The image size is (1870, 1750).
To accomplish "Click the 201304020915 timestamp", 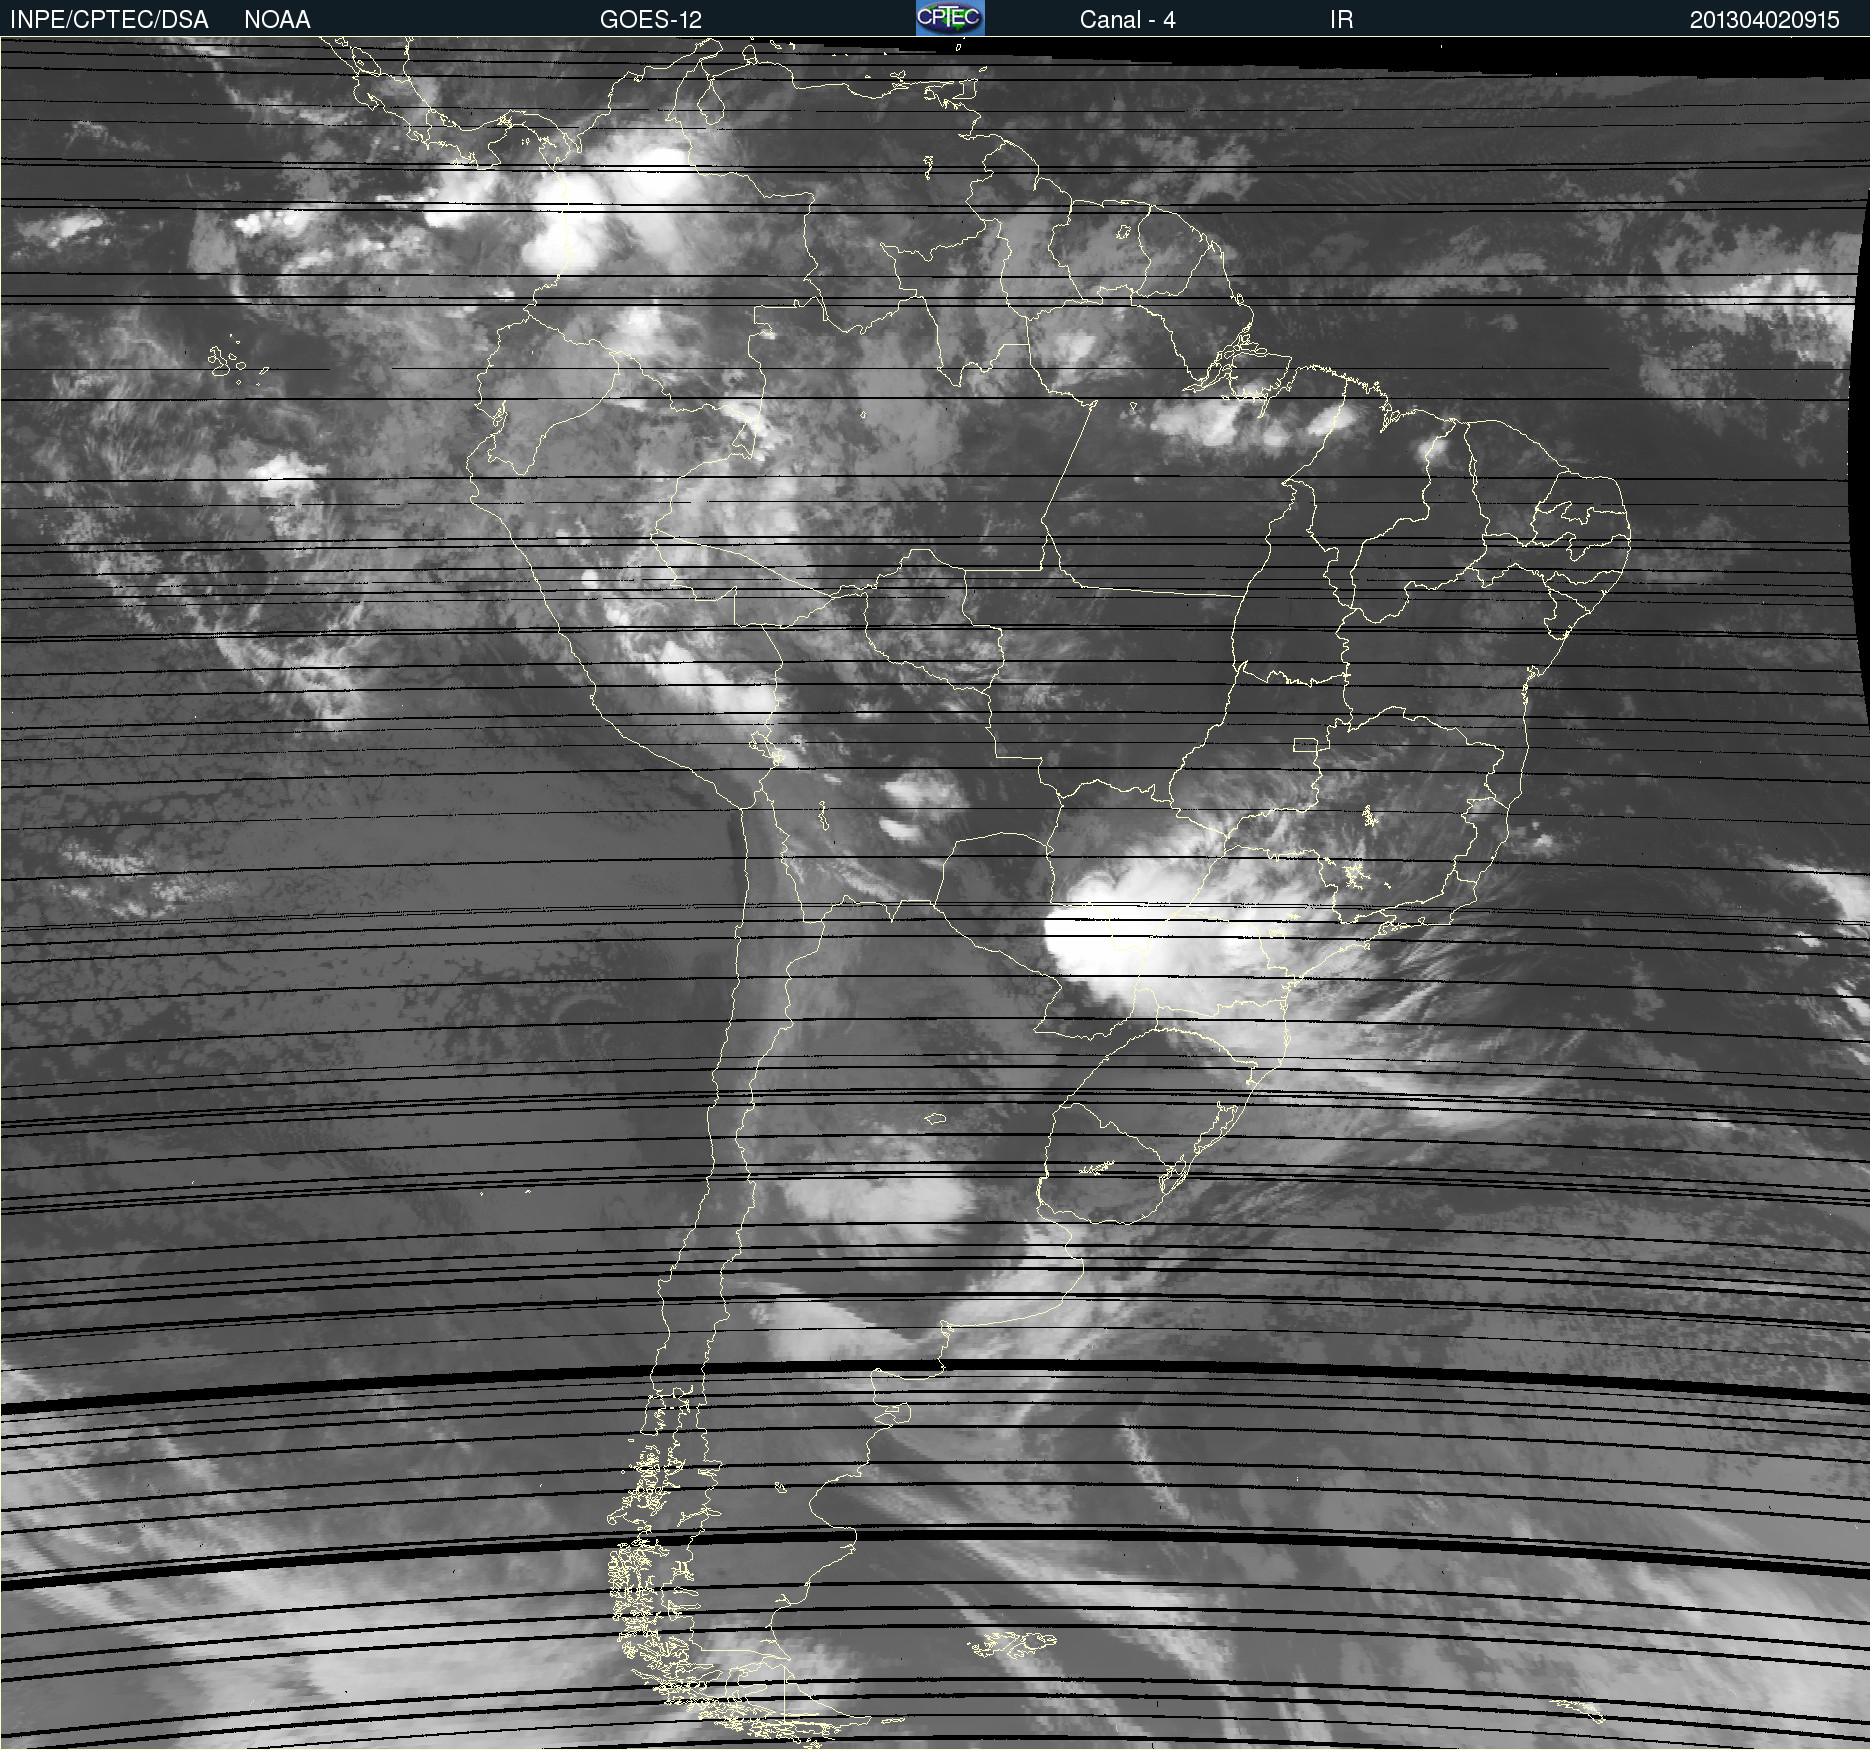I will coord(1765,20).
